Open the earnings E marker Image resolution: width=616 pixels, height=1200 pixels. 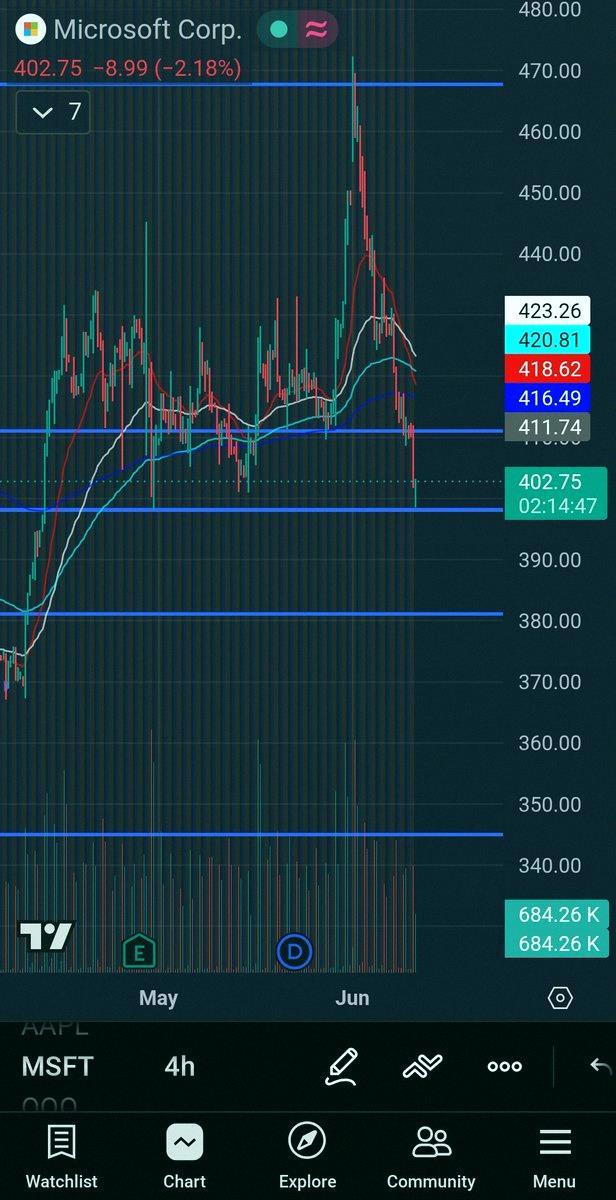pos(139,951)
